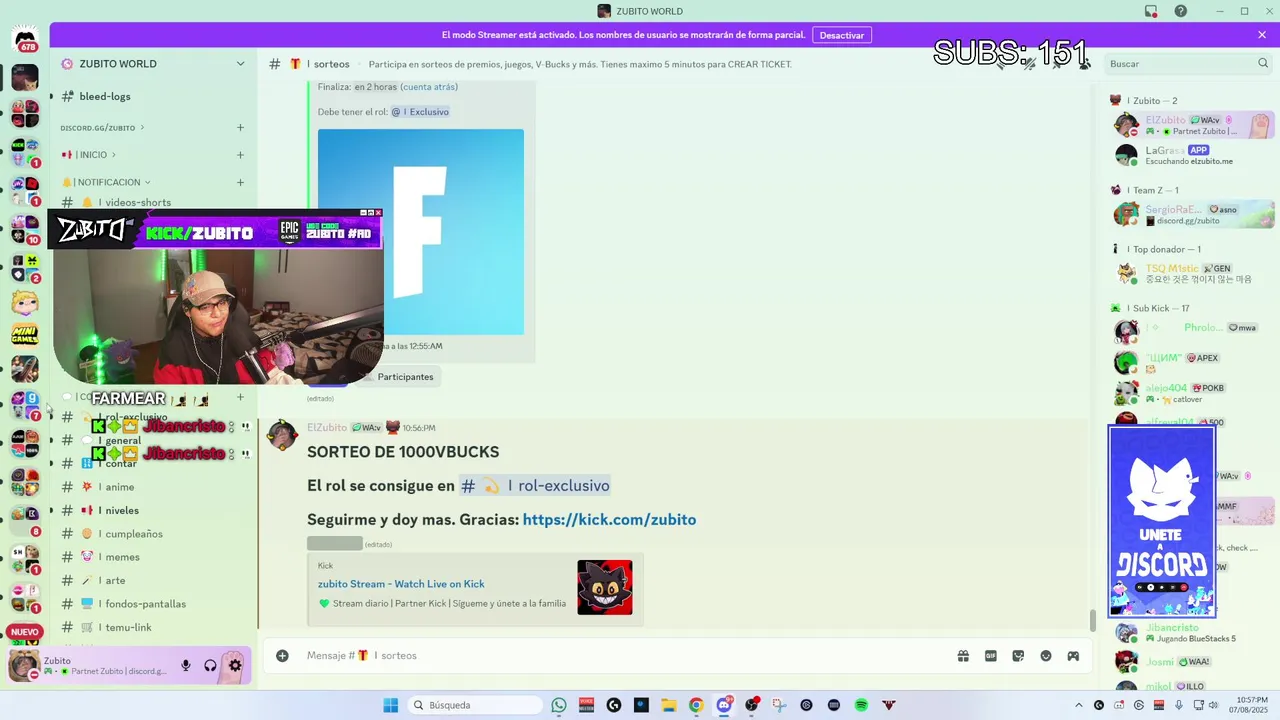1280x720 pixels.
Task: Open the GIF picker
Action: click(x=991, y=656)
